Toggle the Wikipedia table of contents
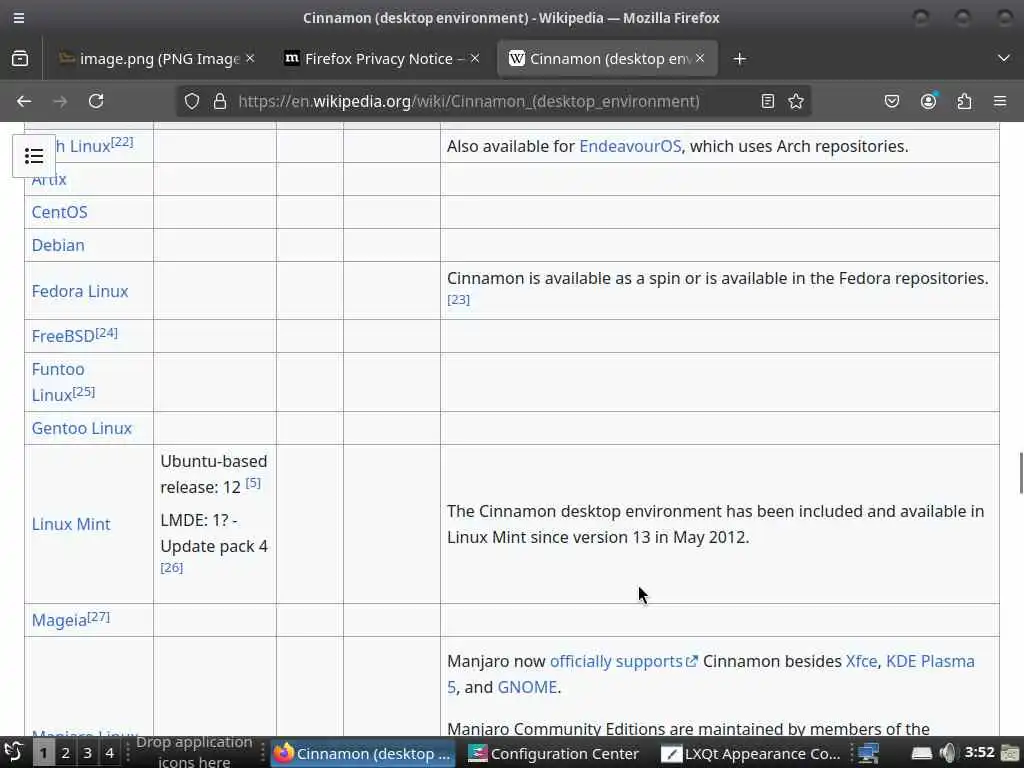Screen dimensions: 1024x768 click(34, 155)
